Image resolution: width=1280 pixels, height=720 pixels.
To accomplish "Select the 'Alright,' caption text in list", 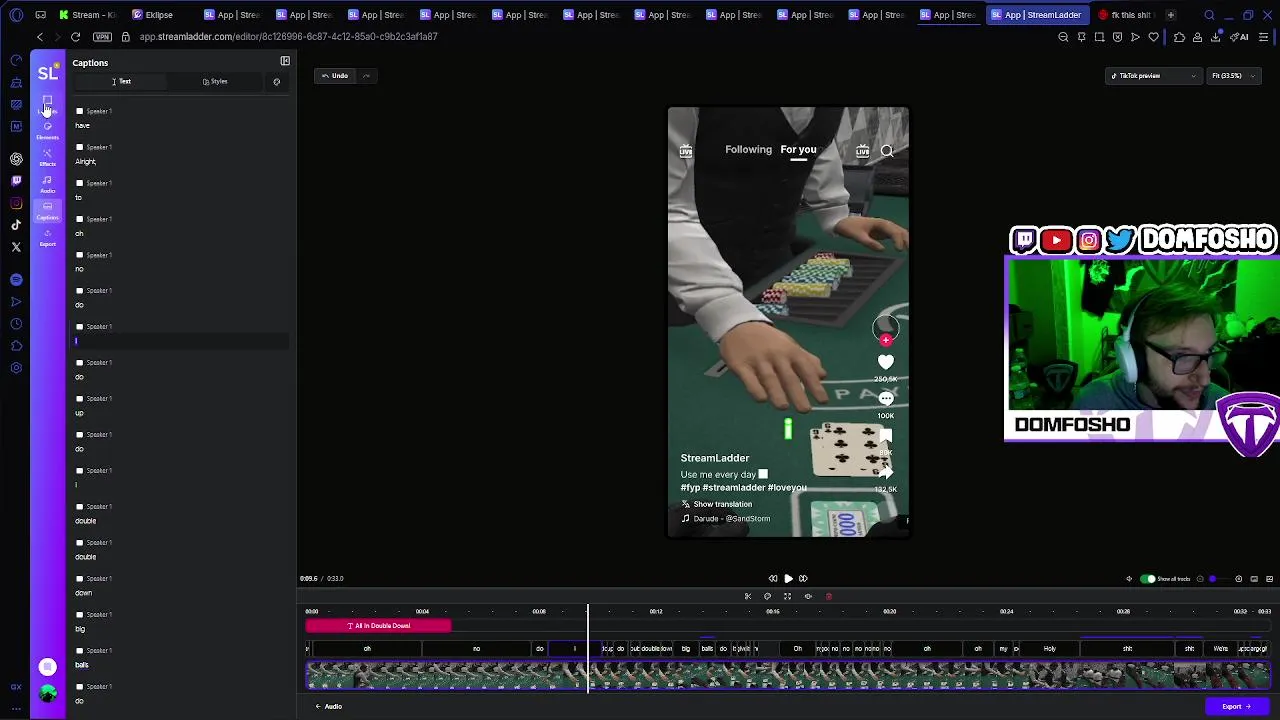I will (x=86, y=162).
